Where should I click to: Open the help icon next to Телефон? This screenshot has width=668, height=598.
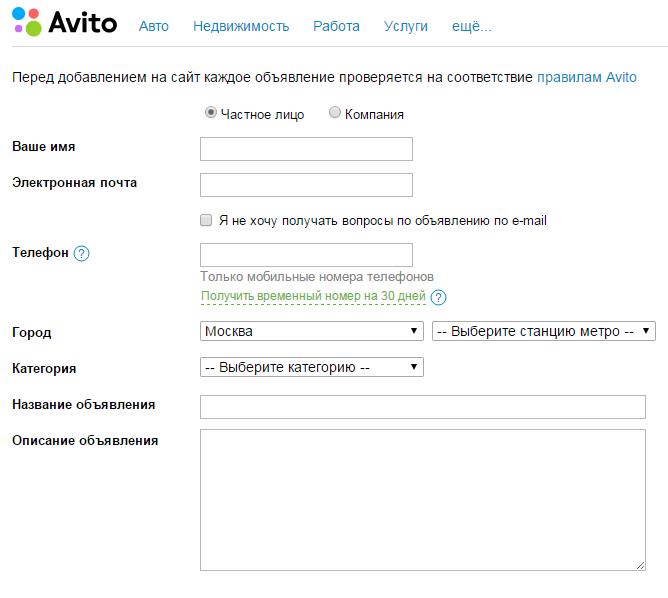[81, 253]
